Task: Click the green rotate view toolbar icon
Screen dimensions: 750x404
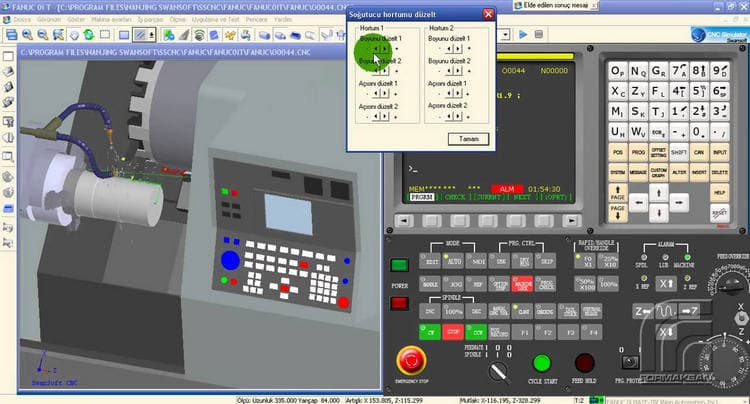Action: pyautogui.click(x=89, y=35)
